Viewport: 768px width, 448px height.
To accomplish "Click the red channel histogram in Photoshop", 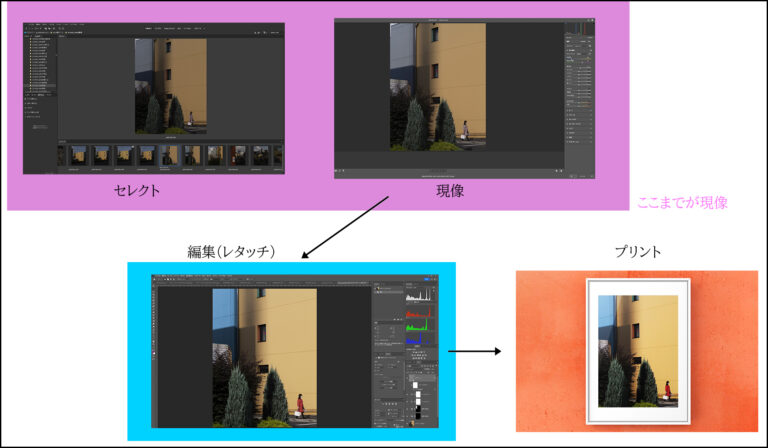I will (420, 313).
